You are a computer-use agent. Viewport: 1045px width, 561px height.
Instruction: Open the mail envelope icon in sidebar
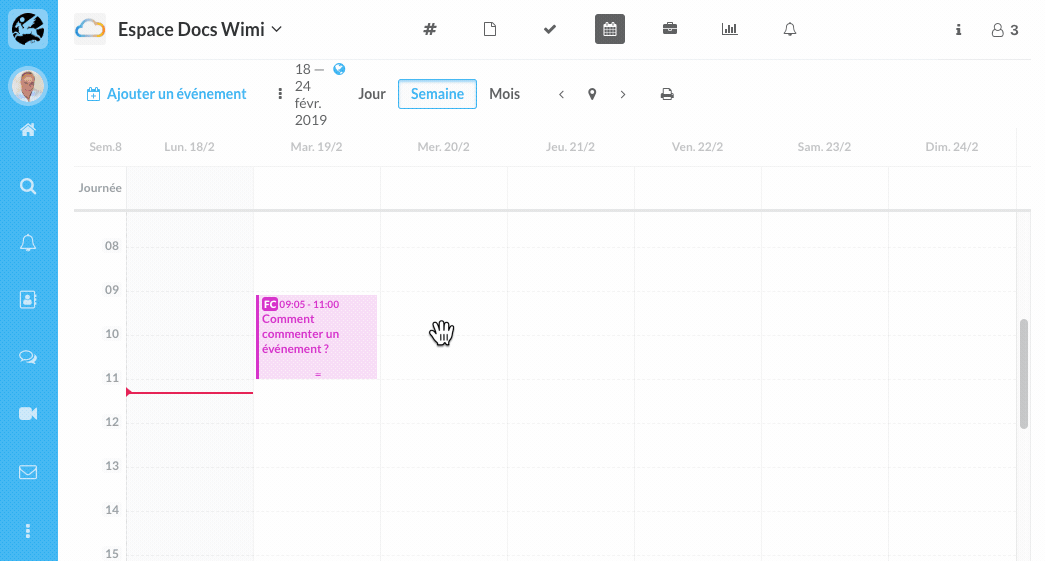click(x=28, y=472)
